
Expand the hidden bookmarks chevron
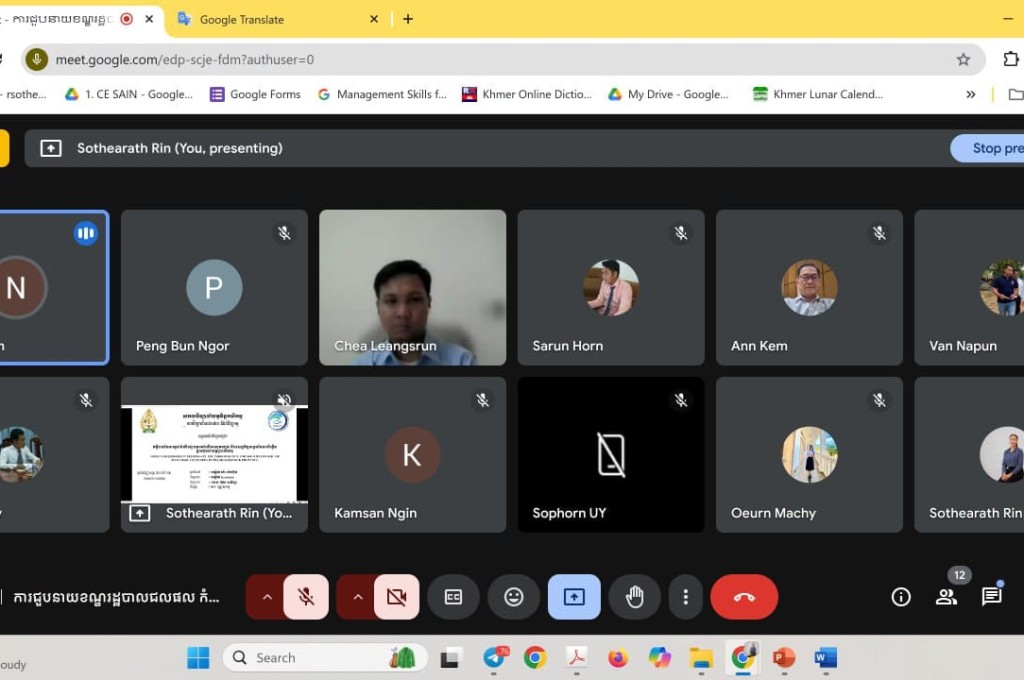(970, 94)
